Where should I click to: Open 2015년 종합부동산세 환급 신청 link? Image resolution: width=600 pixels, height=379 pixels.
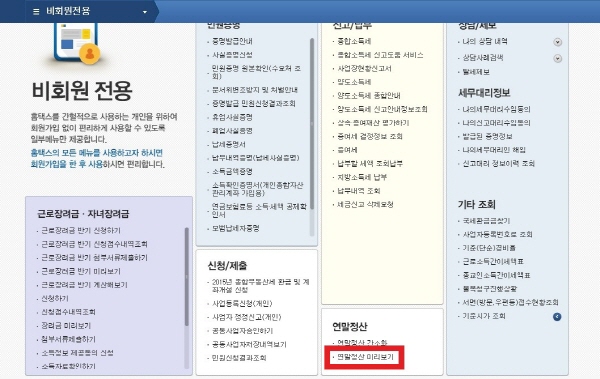[261, 286]
